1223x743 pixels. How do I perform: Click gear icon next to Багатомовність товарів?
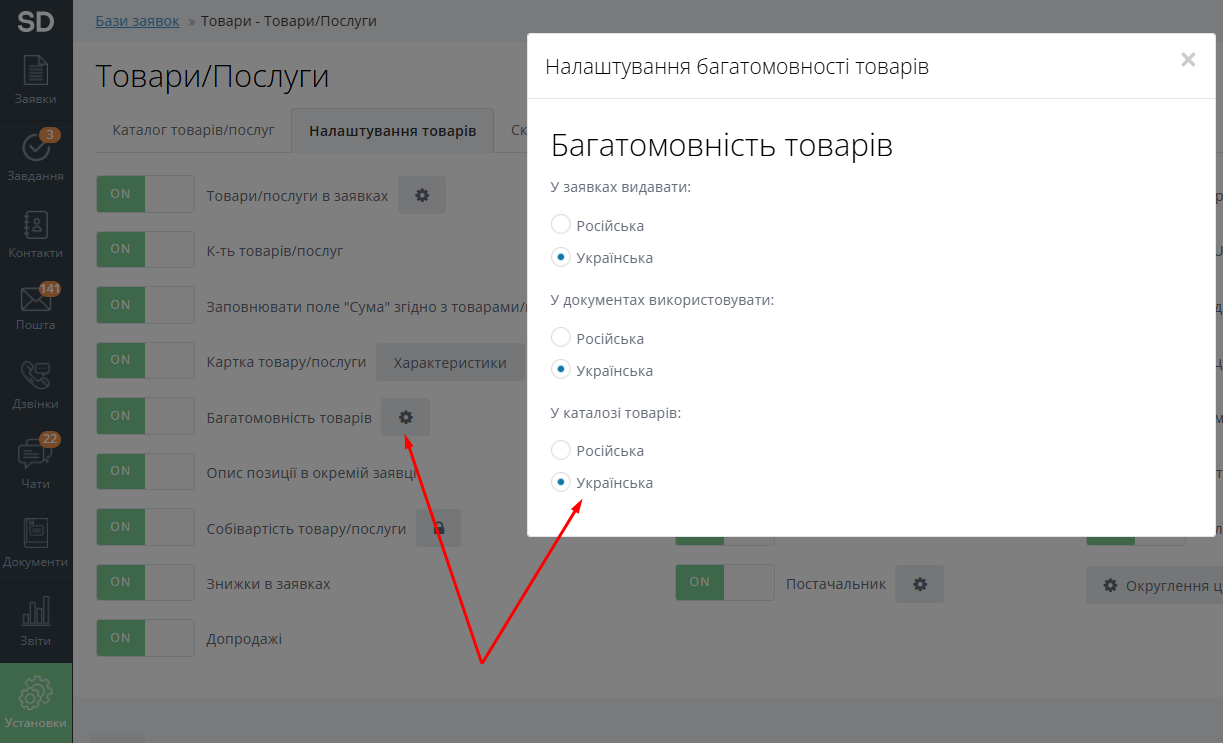[x=405, y=417]
